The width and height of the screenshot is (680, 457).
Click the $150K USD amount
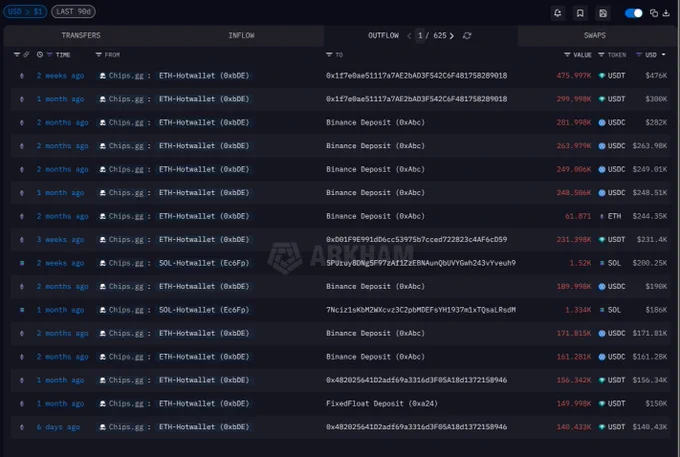[x=656, y=403]
